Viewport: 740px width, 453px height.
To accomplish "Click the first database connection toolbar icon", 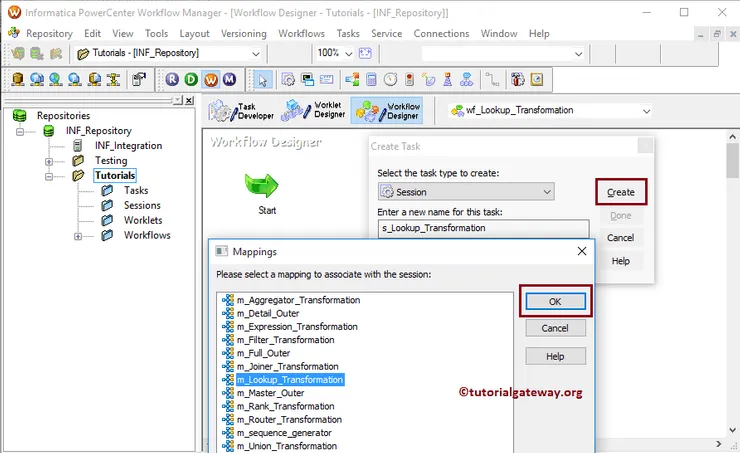I will coord(18,79).
